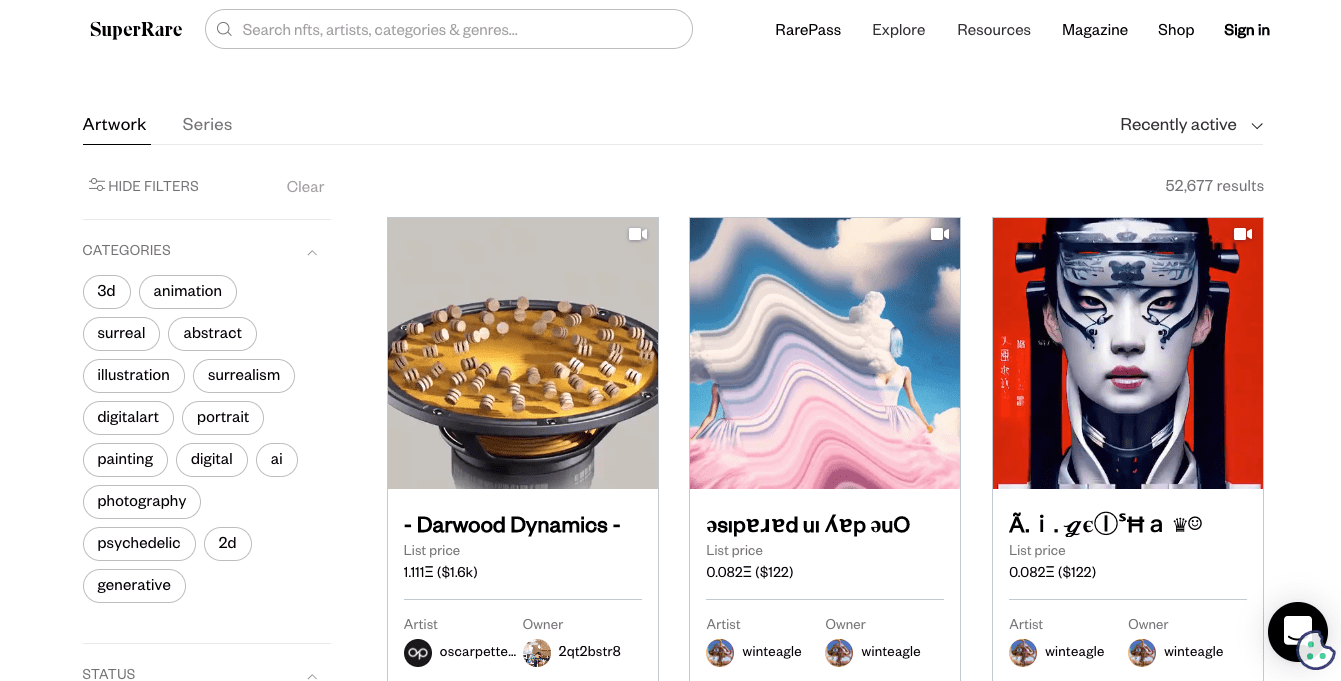The image size is (1341, 681).
Task: Select the search magnifying glass icon
Action: 224,29
